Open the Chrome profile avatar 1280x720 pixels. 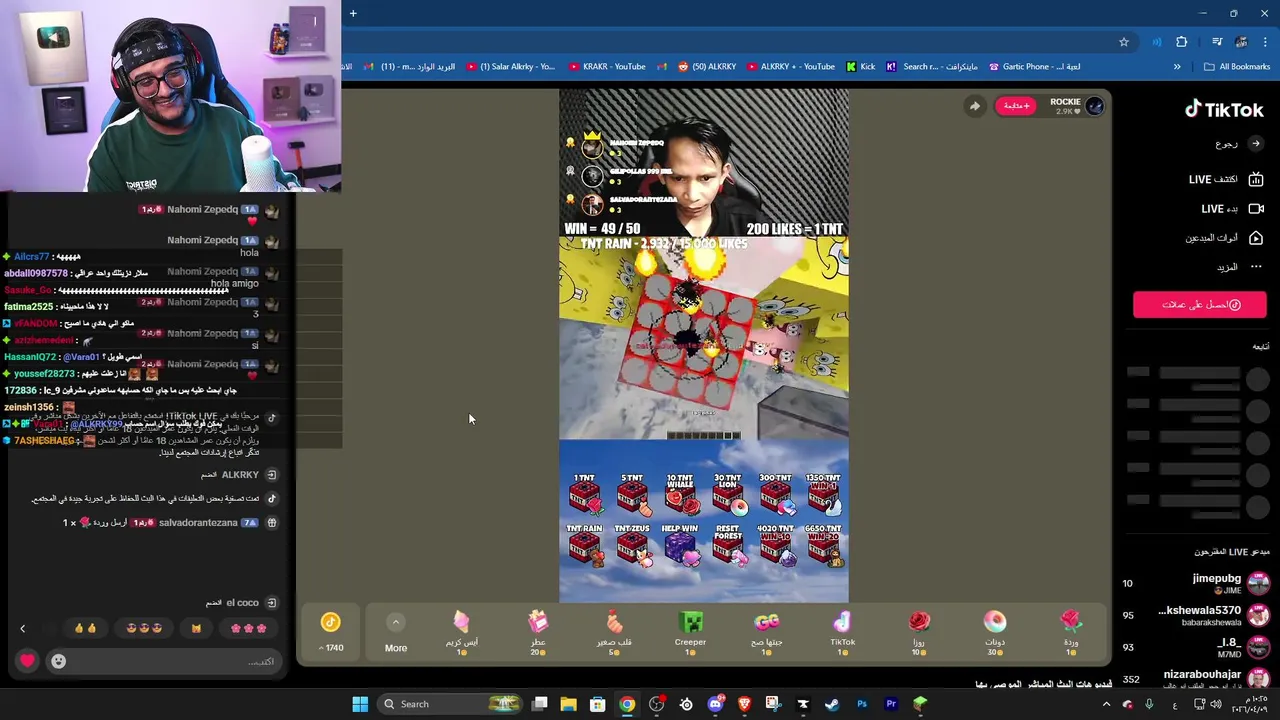[x=1241, y=42]
